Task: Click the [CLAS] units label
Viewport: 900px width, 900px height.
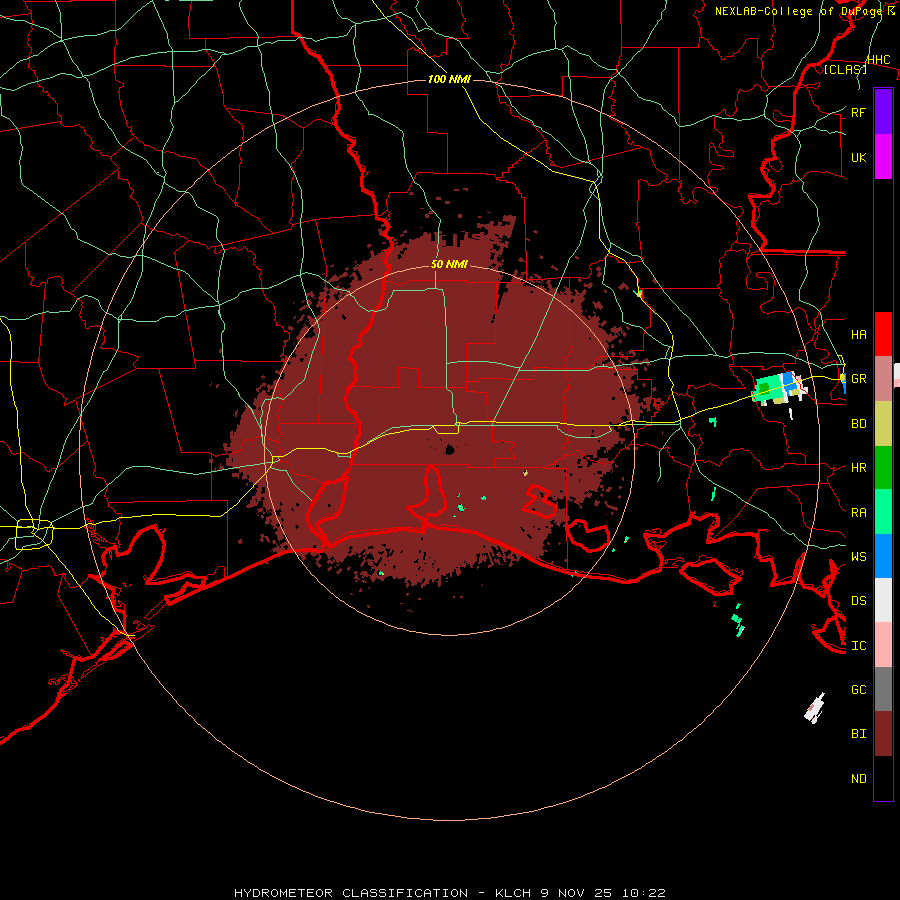Action: click(x=845, y=69)
